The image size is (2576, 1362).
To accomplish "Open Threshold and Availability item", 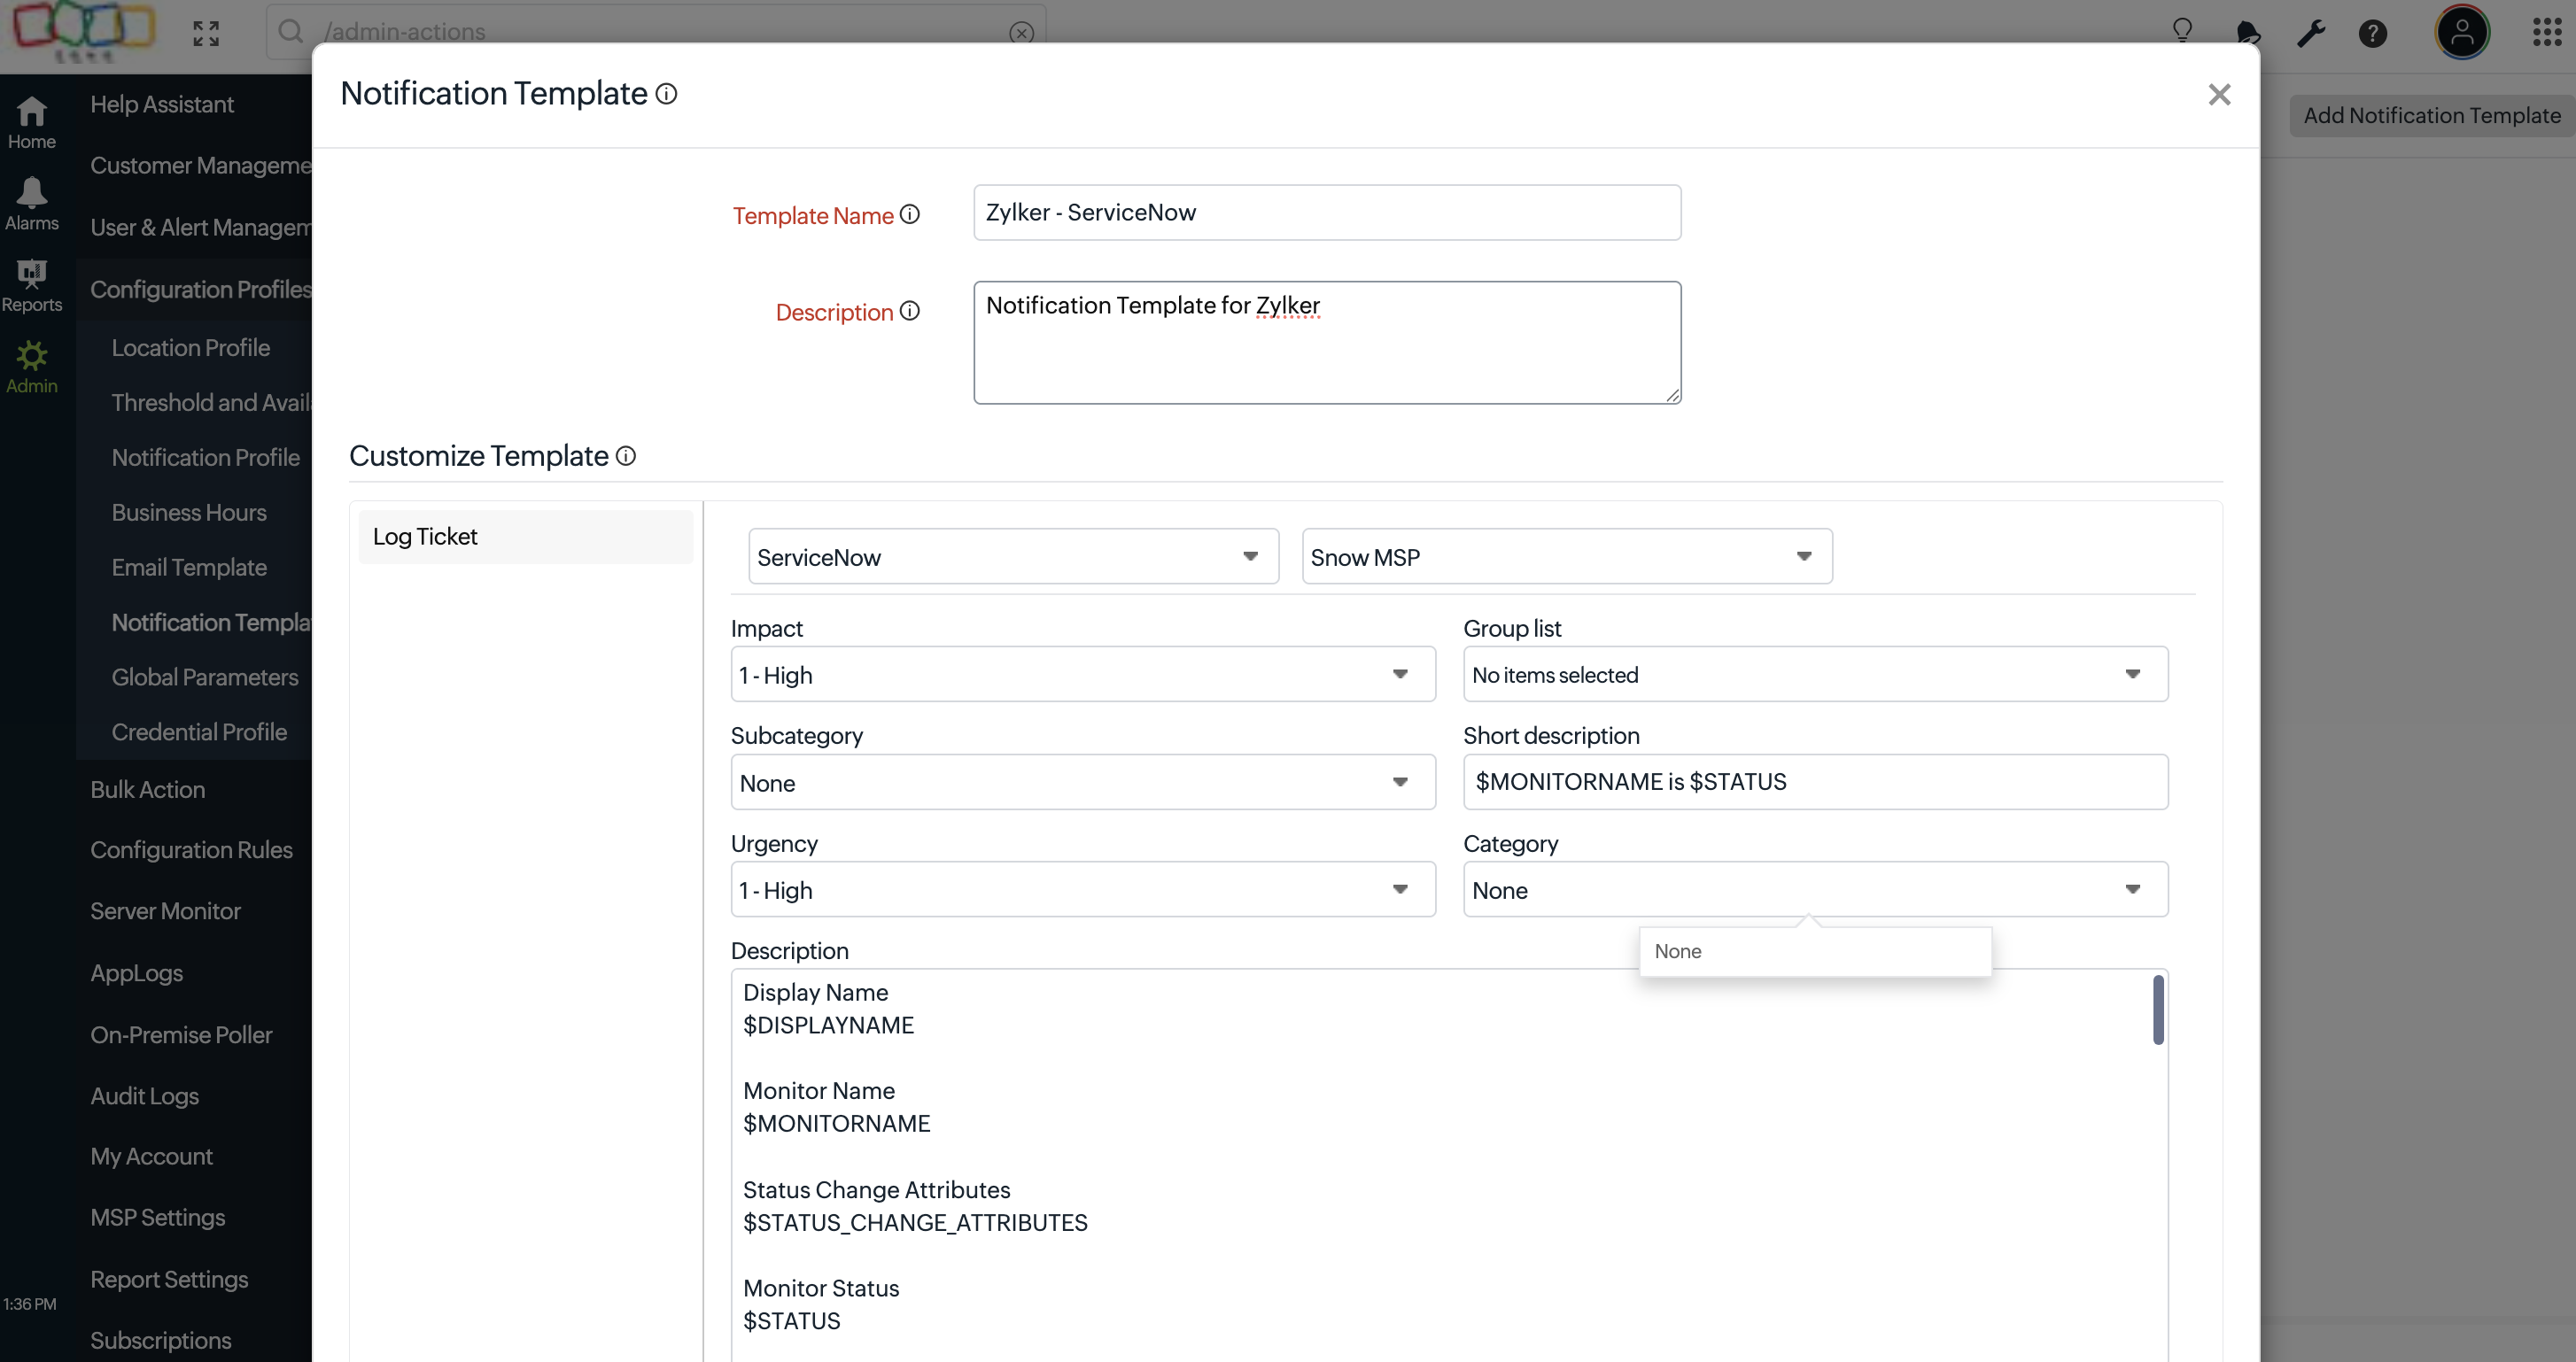I will point(210,402).
